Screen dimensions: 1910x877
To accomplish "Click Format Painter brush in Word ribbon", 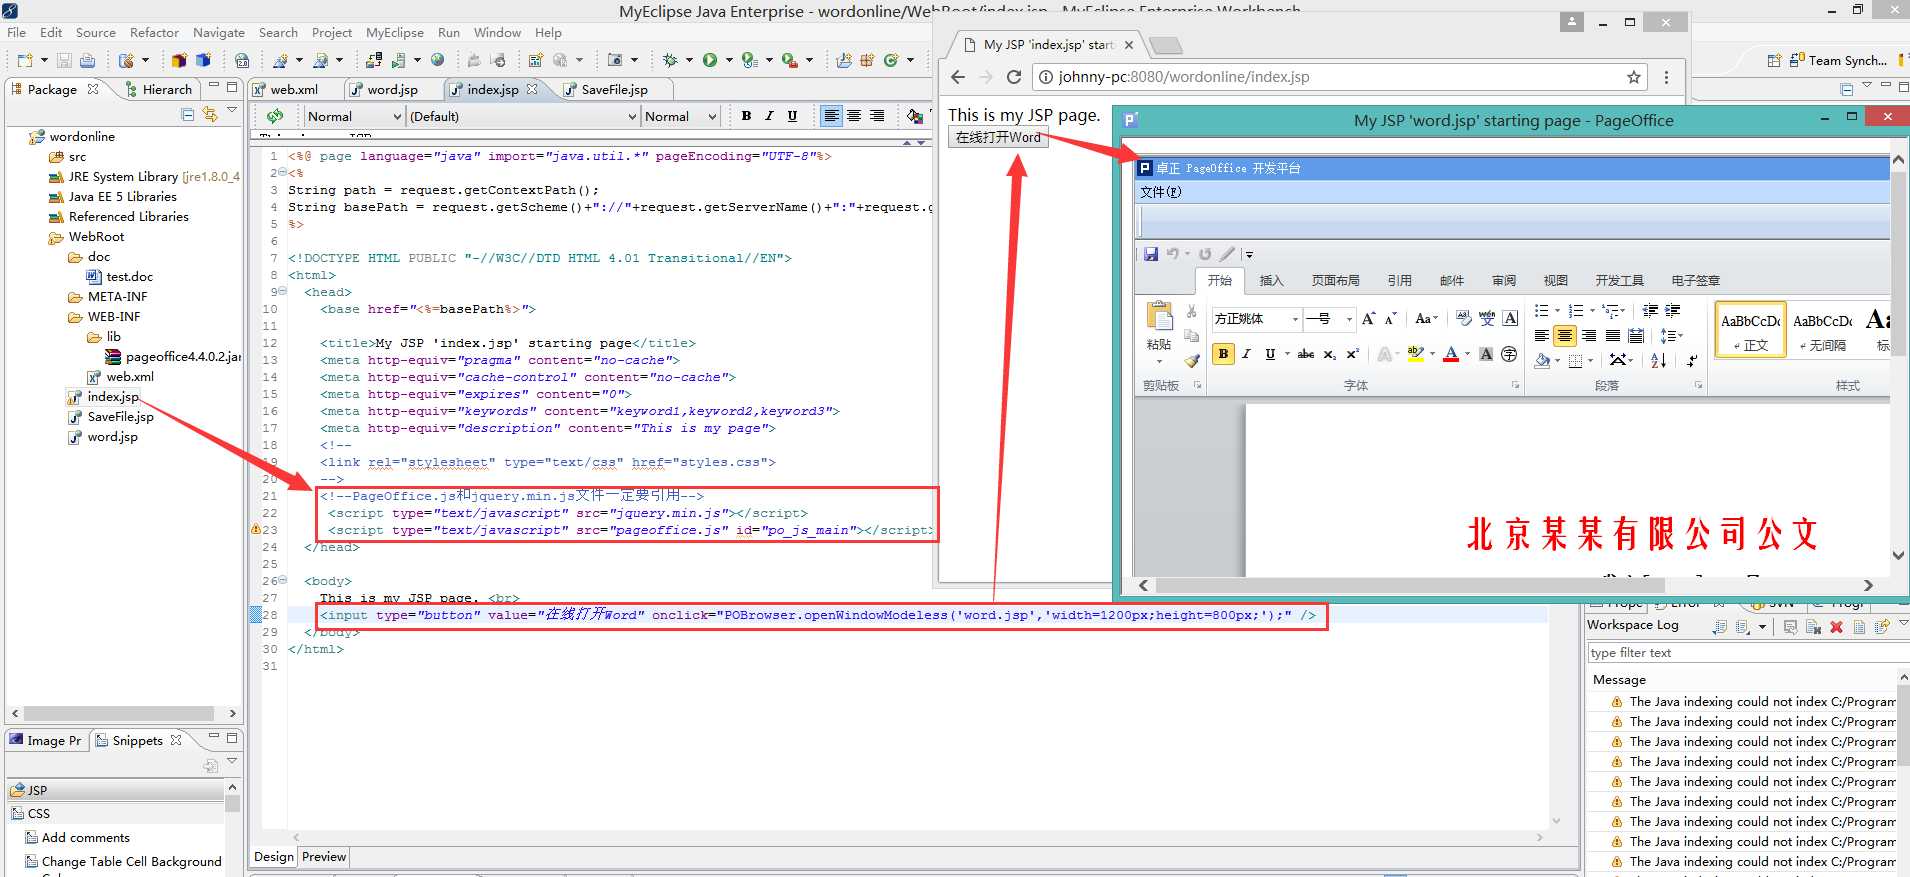I will pyautogui.click(x=1192, y=360).
